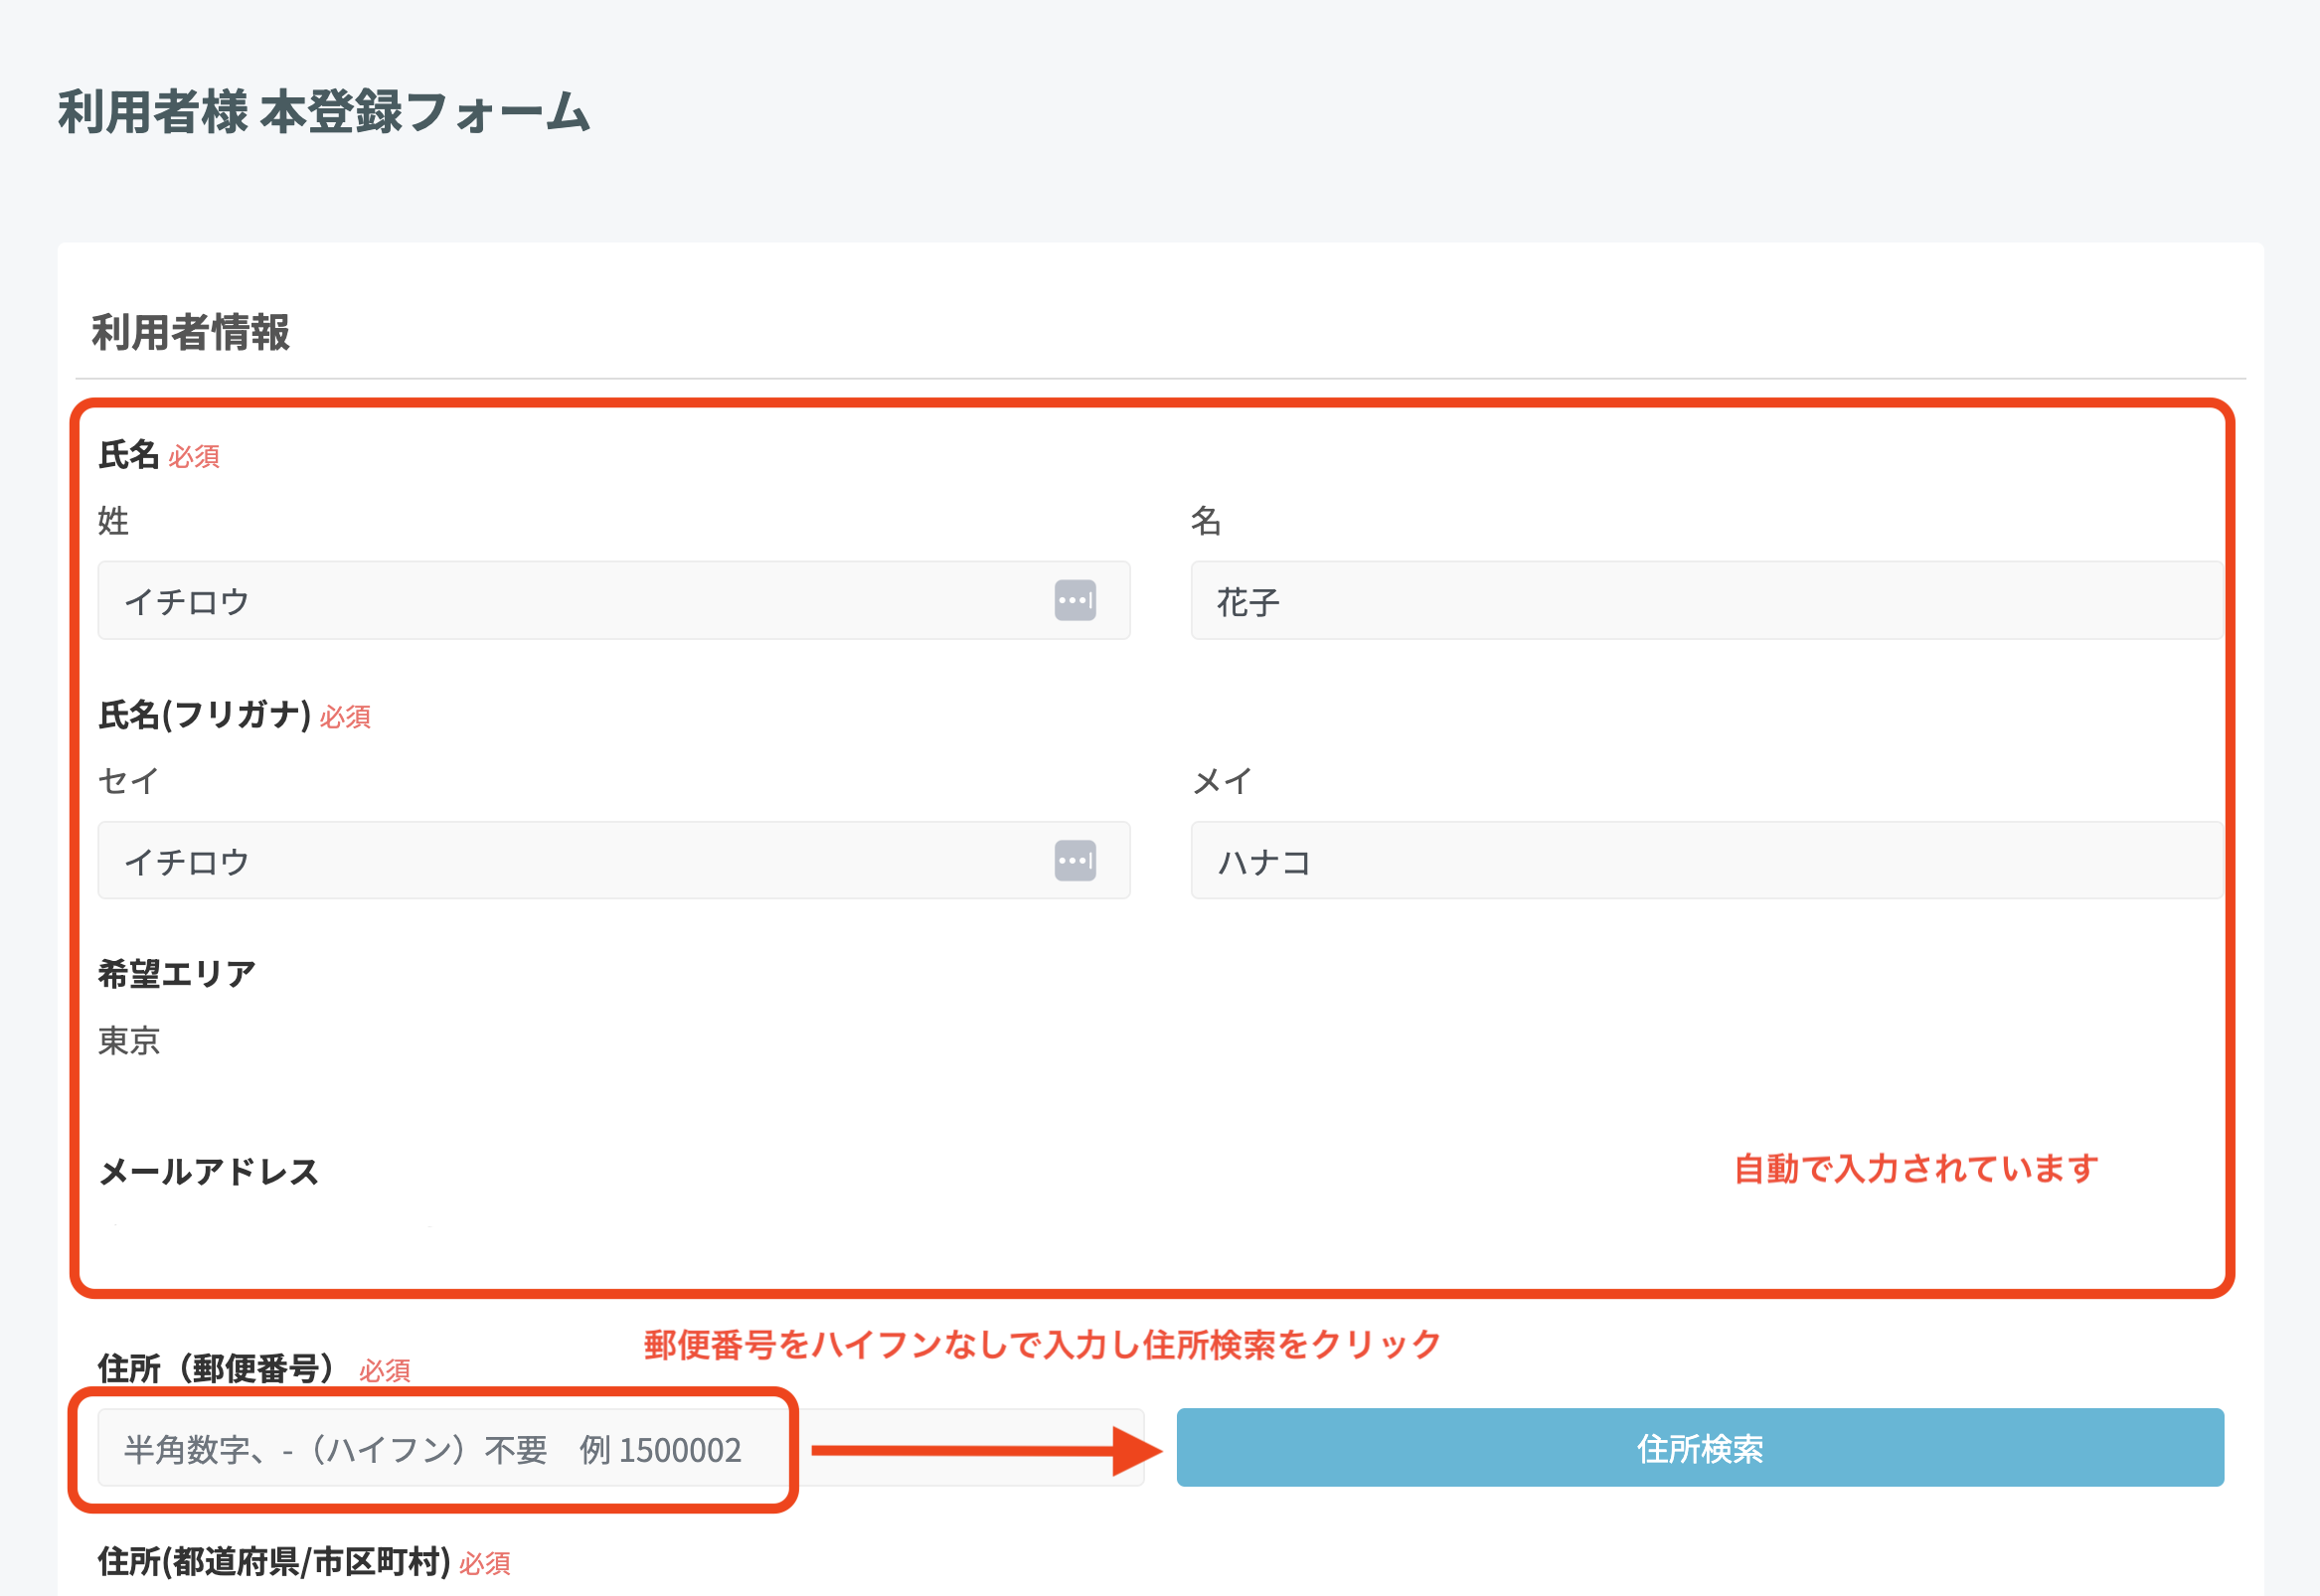Click the メールアドレス field label
2320x1596 pixels.
[x=207, y=1173]
